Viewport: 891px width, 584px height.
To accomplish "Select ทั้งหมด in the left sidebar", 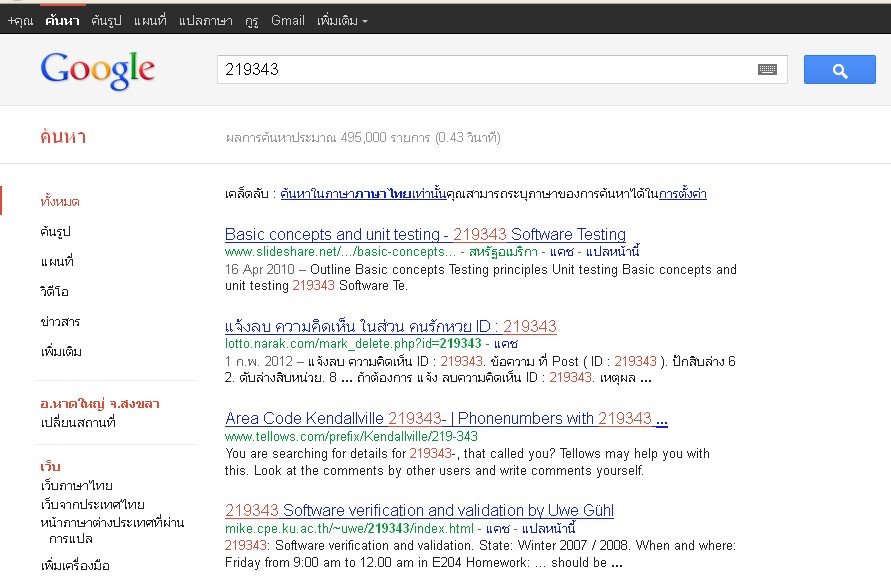I will (60, 201).
